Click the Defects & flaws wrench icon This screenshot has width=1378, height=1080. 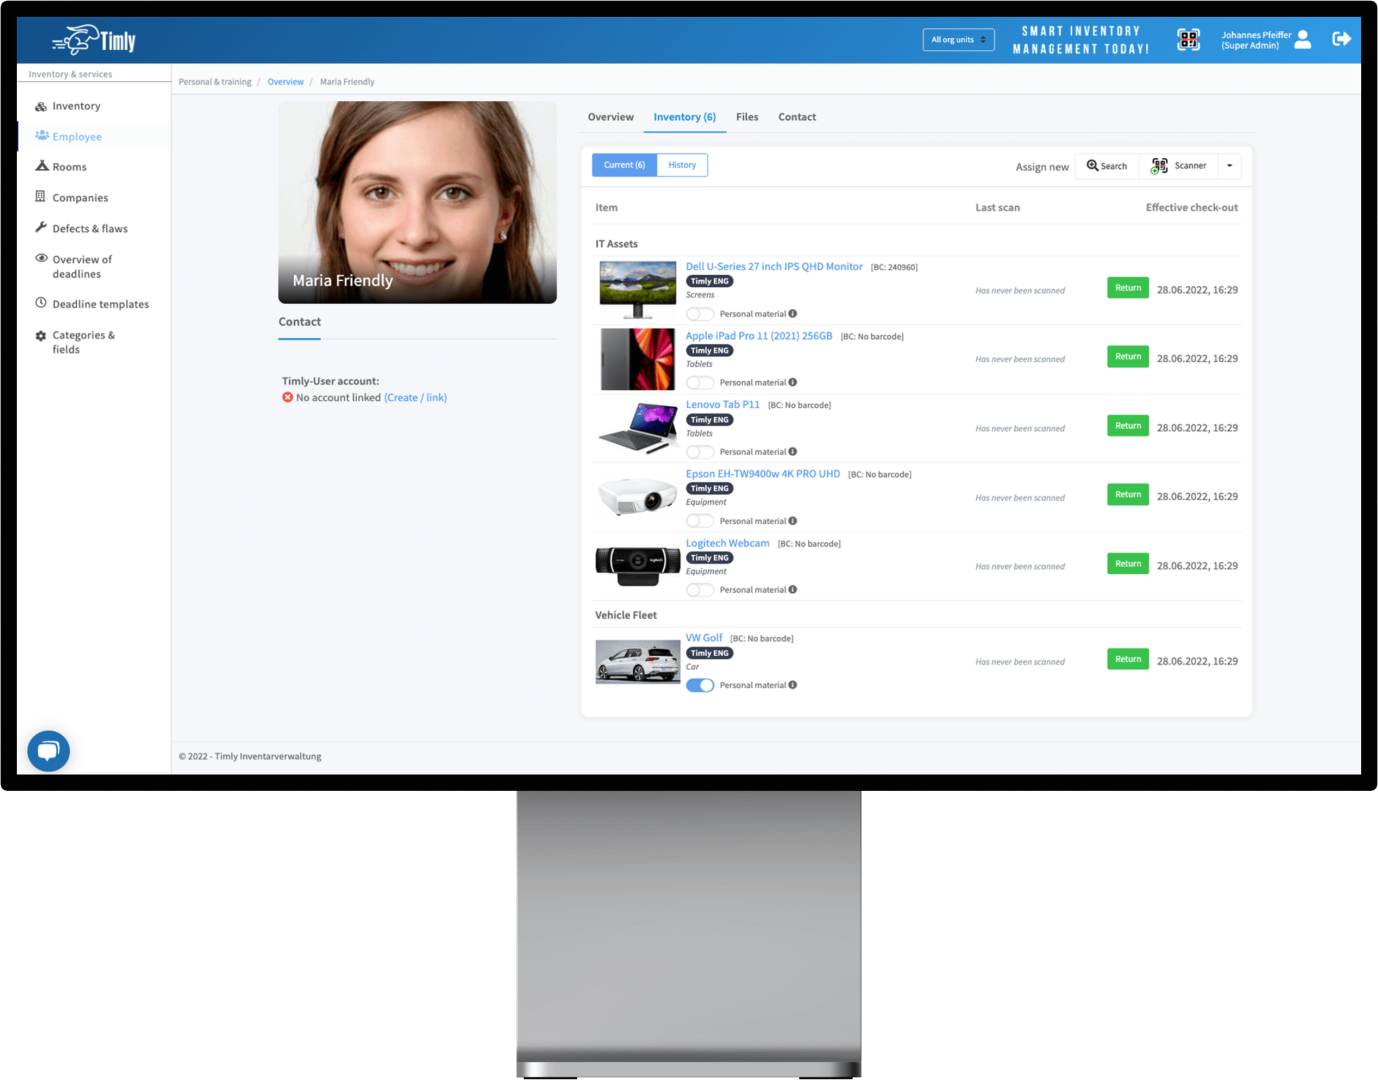point(41,228)
